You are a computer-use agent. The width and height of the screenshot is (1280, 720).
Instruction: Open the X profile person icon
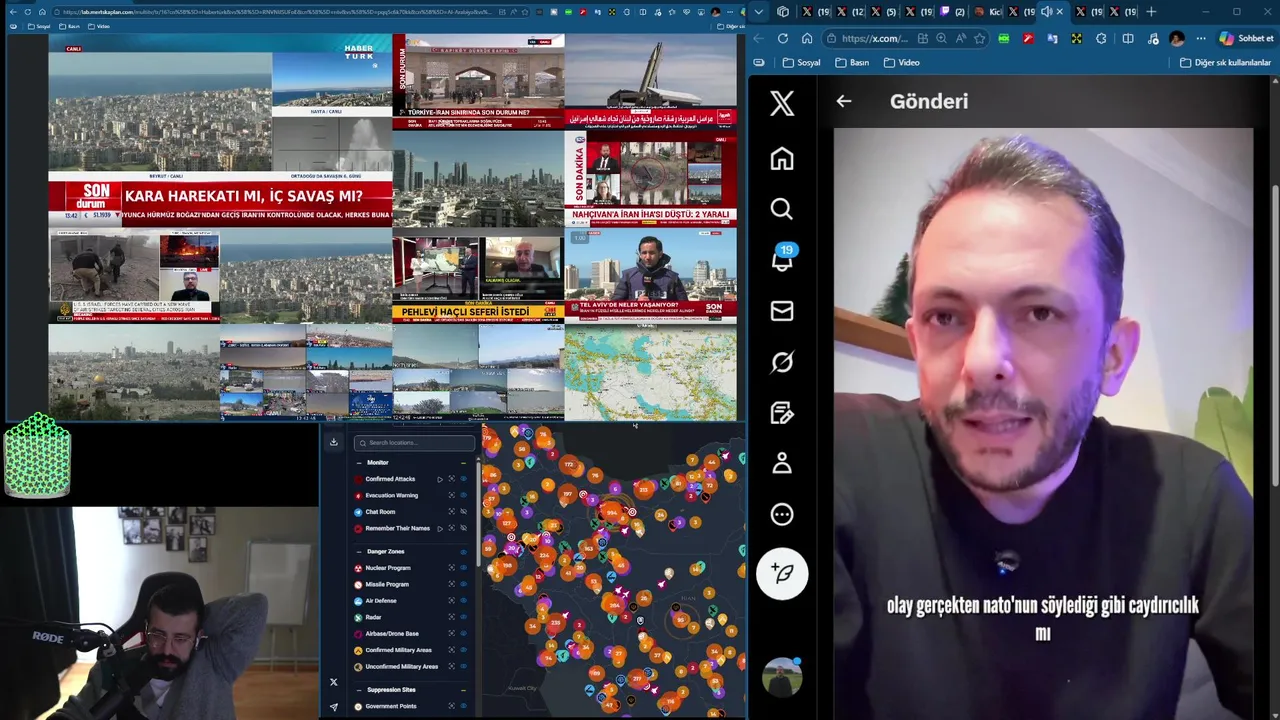point(782,463)
